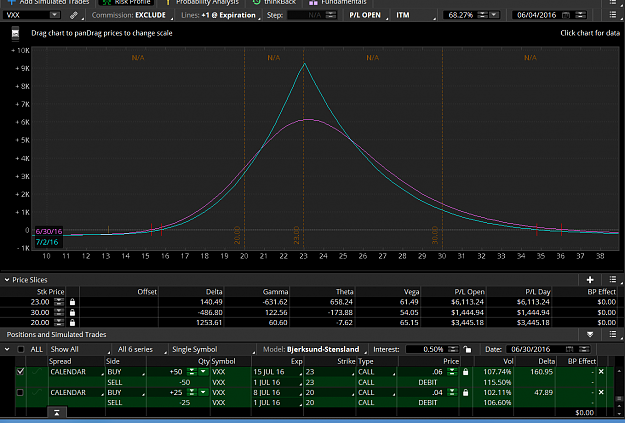
Task: Click the 6/30/16 chart line label
Action: pos(49,231)
